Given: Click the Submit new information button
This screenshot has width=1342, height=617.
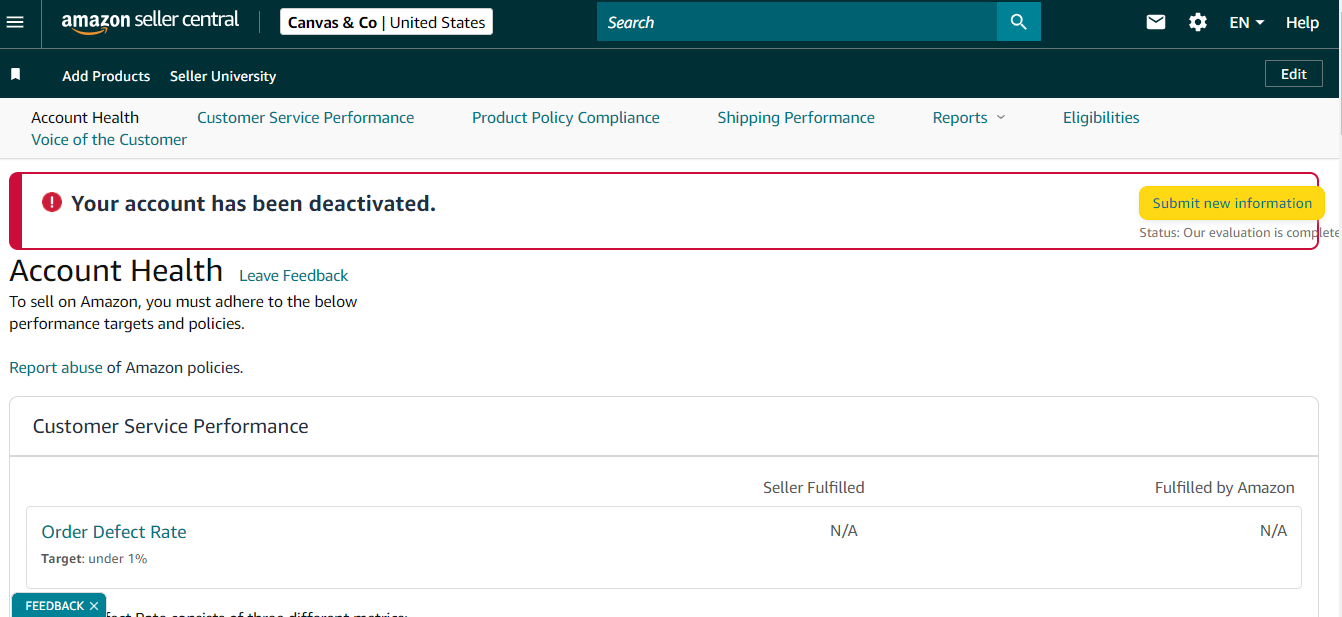Looking at the screenshot, I should pos(1232,203).
